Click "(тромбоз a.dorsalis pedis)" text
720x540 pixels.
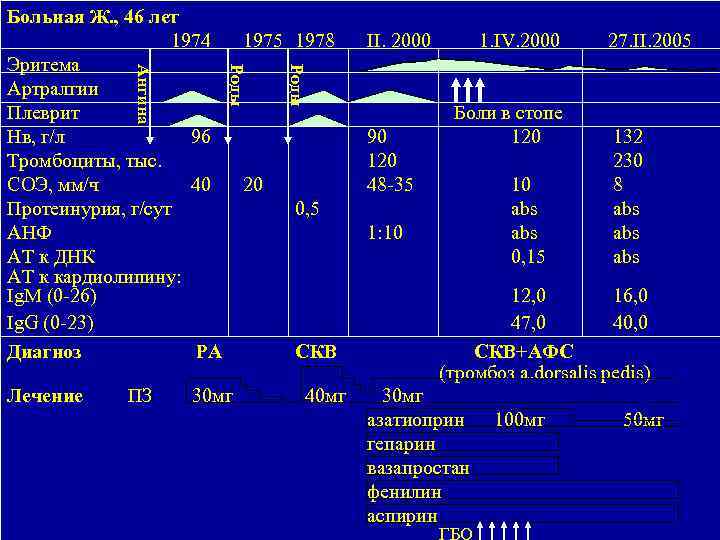tap(545, 373)
